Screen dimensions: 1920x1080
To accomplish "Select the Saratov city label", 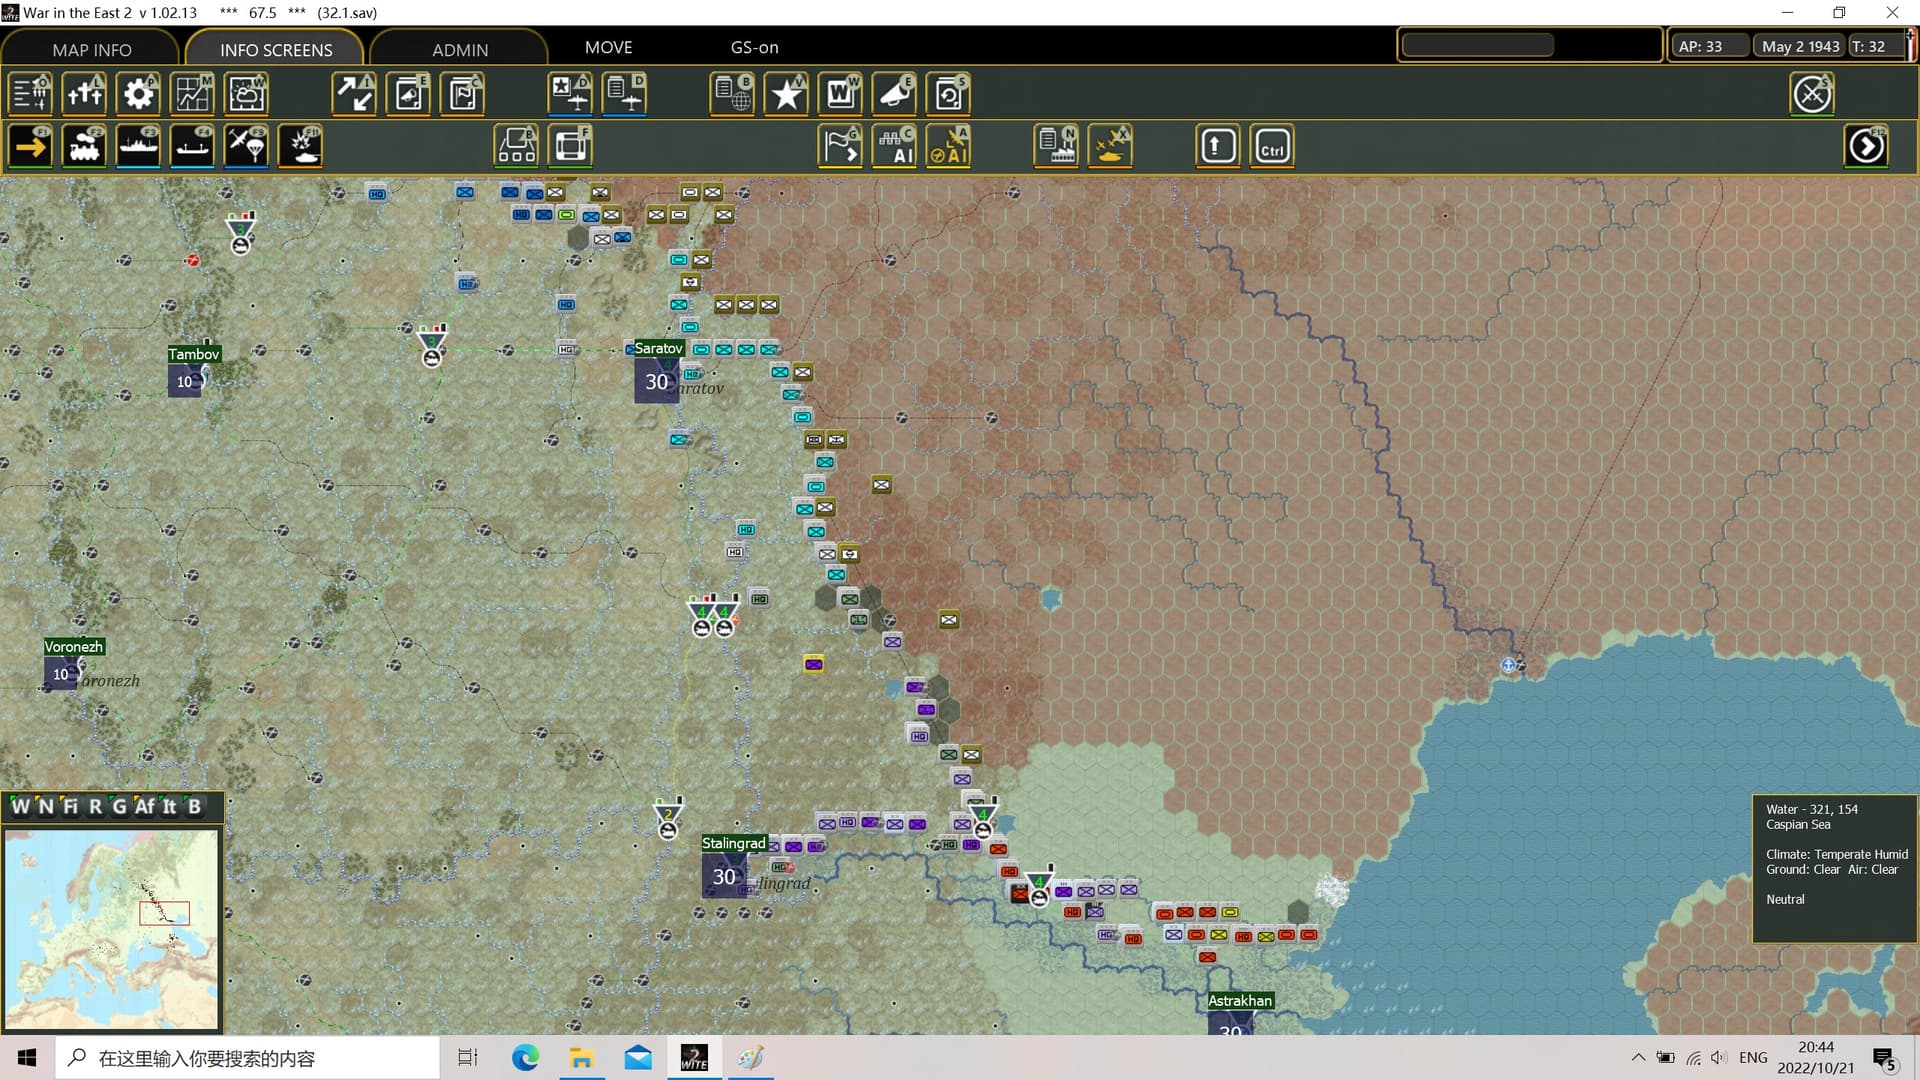I will click(x=658, y=348).
